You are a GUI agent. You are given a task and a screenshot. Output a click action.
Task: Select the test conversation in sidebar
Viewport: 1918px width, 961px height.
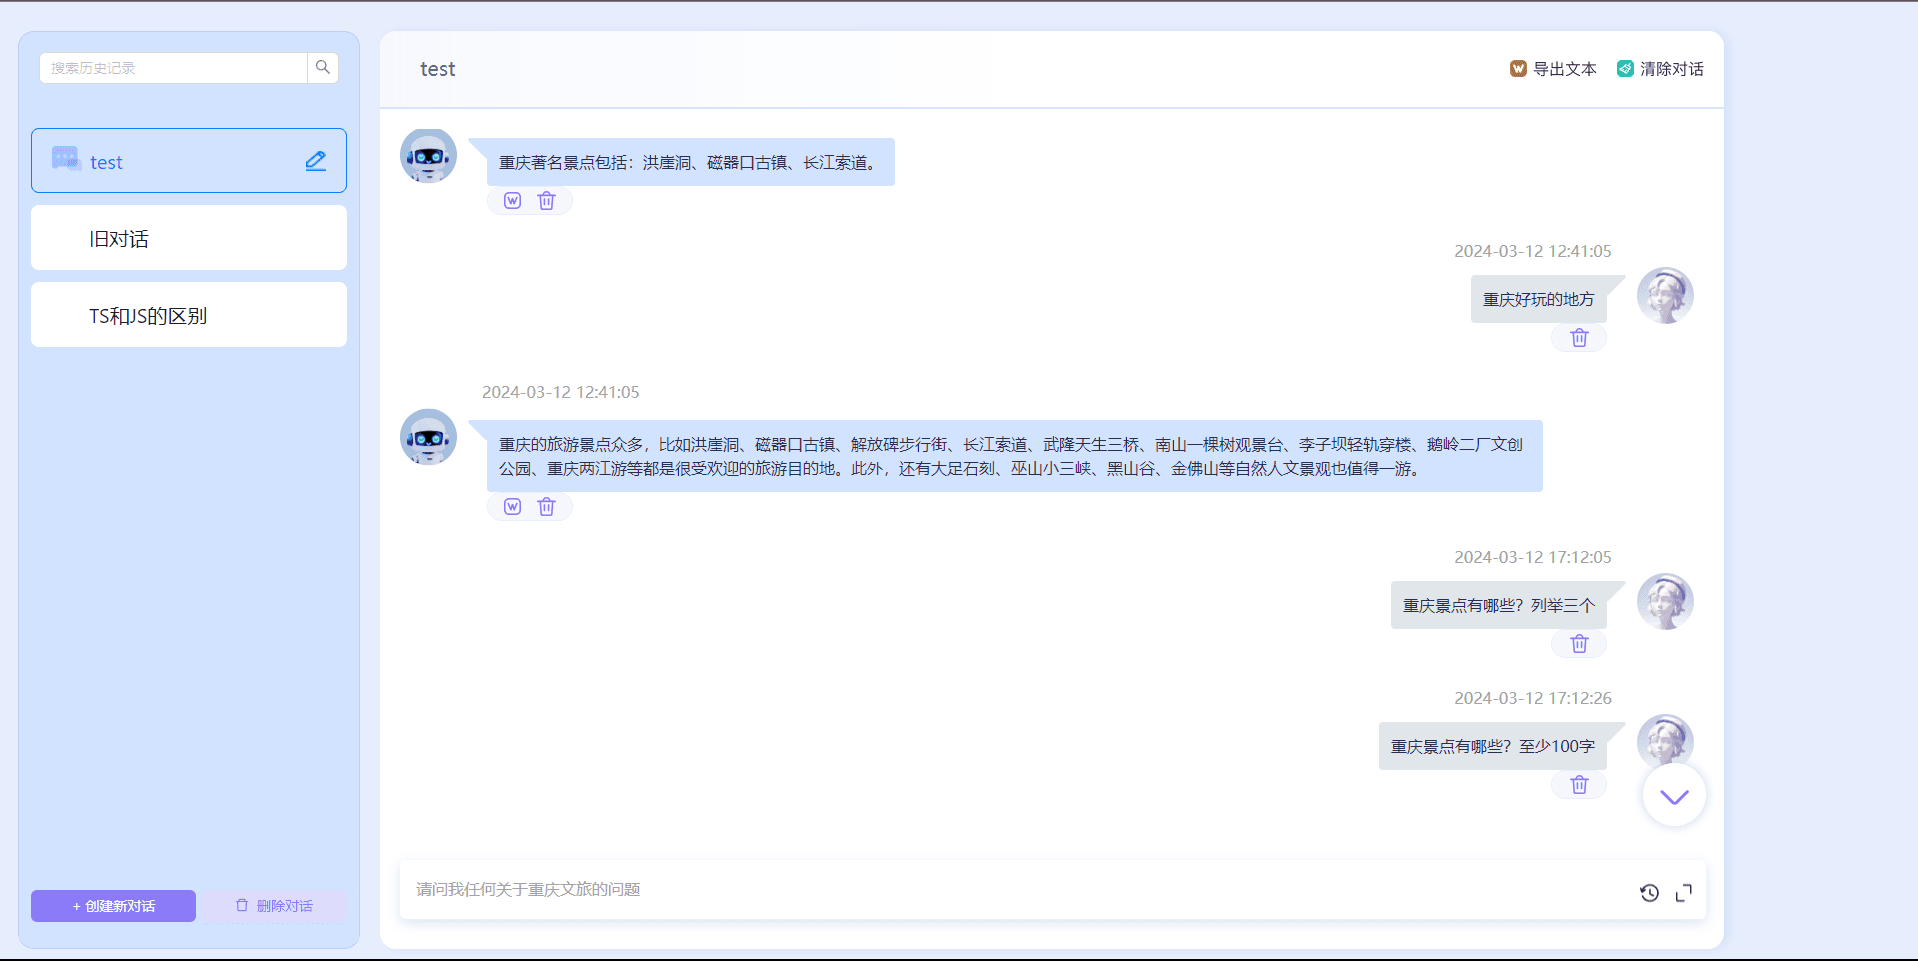click(170, 161)
